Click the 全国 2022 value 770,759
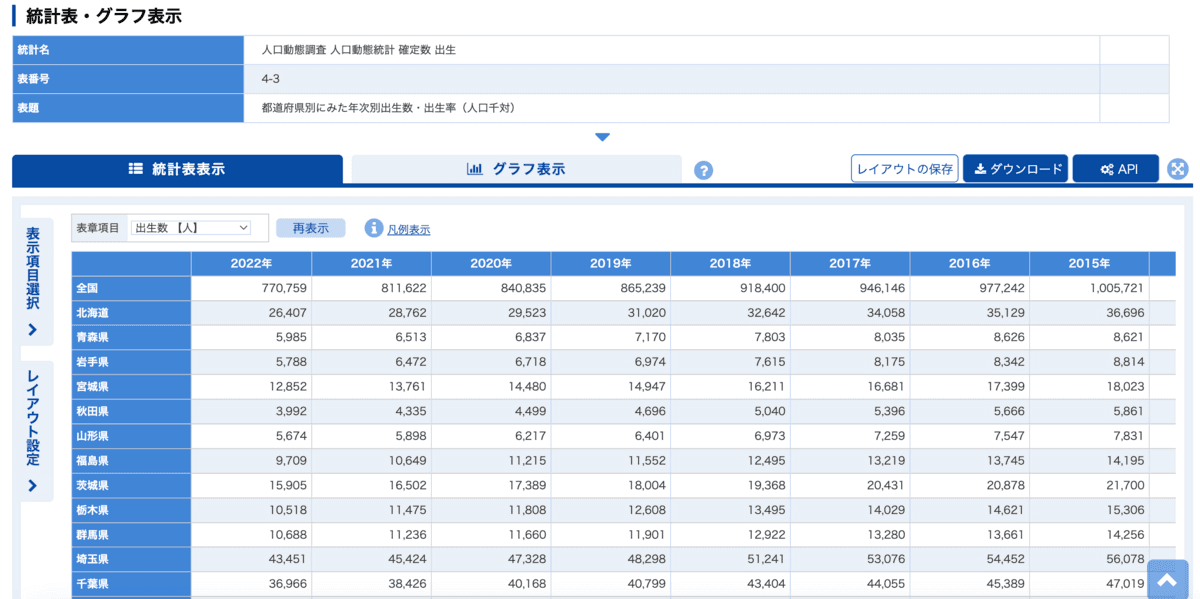Viewport: 1200px width, 599px height. 283,288
